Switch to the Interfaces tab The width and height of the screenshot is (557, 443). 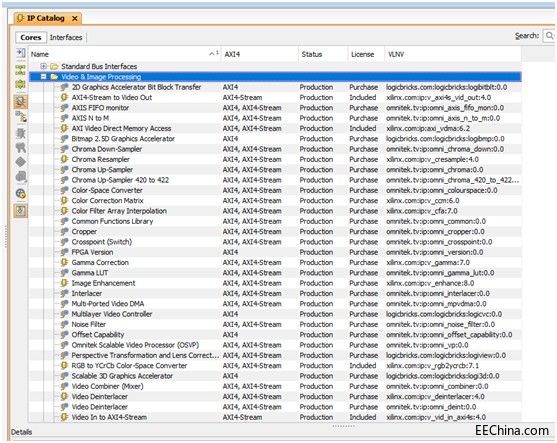pyautogui.click(x=66, y=37)
